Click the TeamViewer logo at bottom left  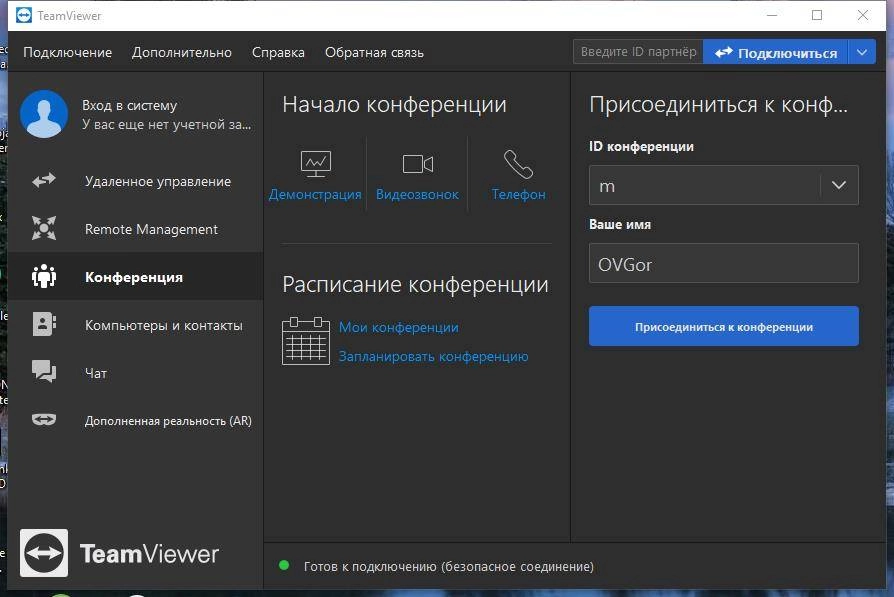[x=120, y=553]
